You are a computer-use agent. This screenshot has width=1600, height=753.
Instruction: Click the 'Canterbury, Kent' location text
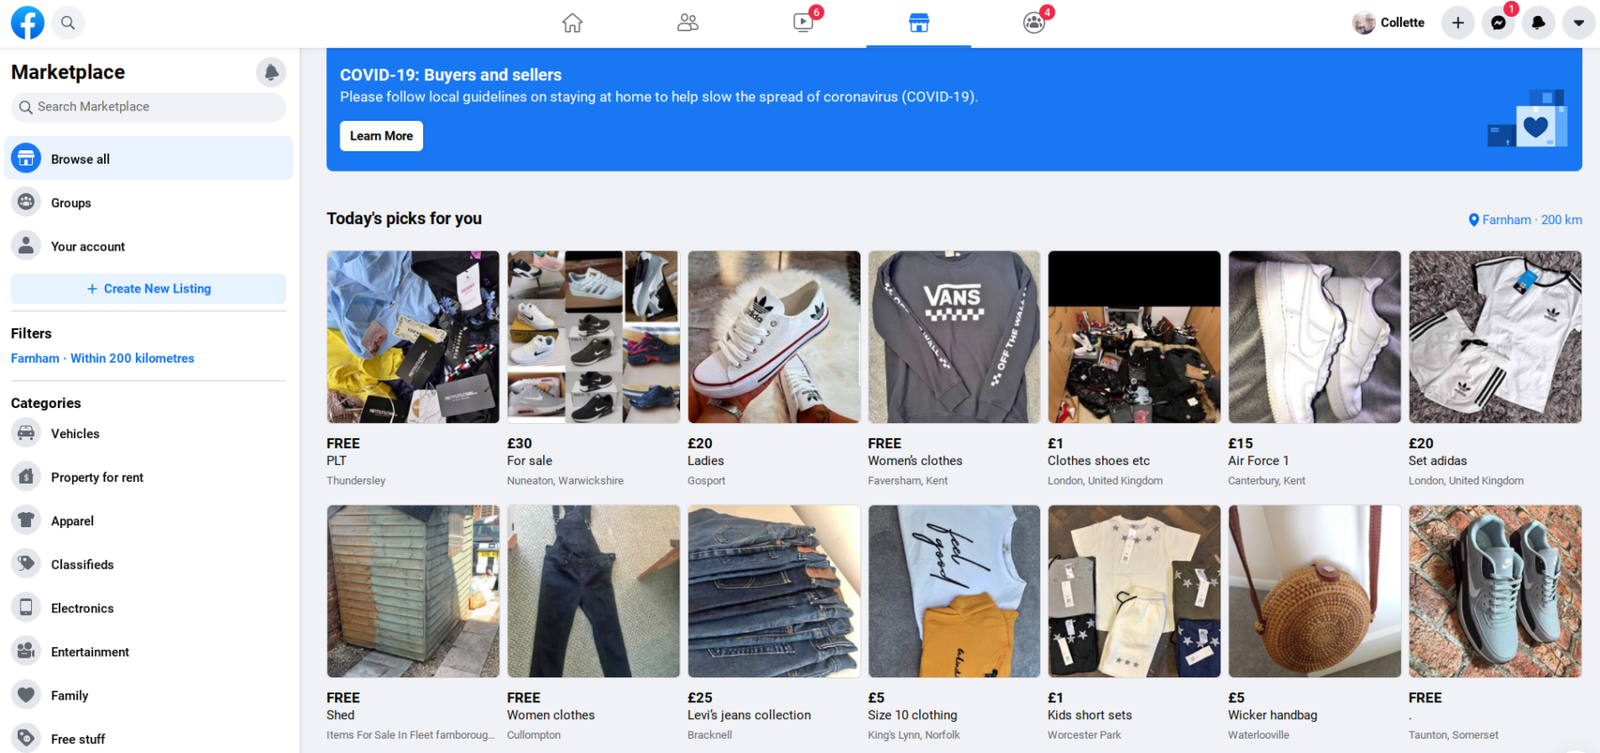[1267, 481]
